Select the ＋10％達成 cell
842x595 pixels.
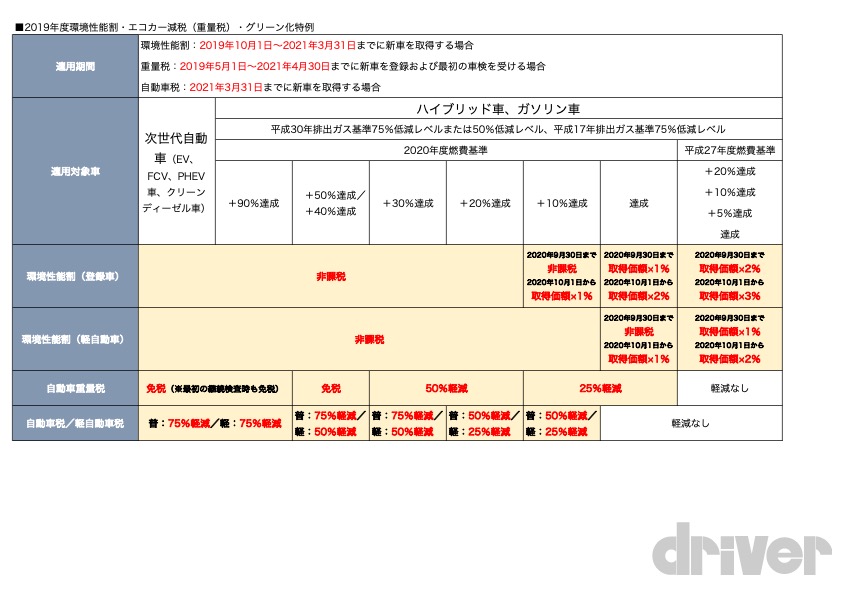tap(560, 201)
